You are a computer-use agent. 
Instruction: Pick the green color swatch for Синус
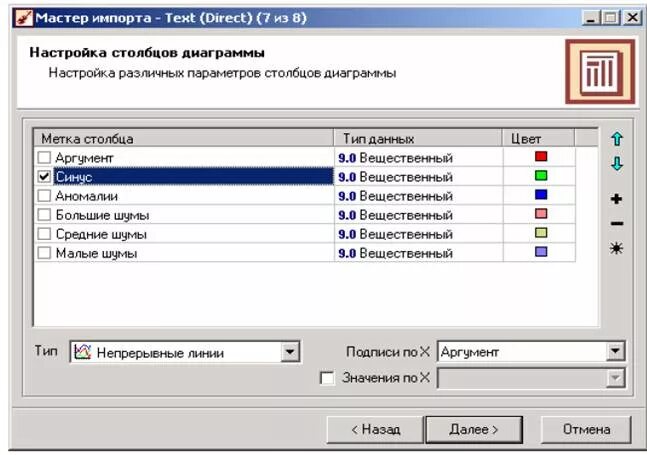(x=541, y=175)
